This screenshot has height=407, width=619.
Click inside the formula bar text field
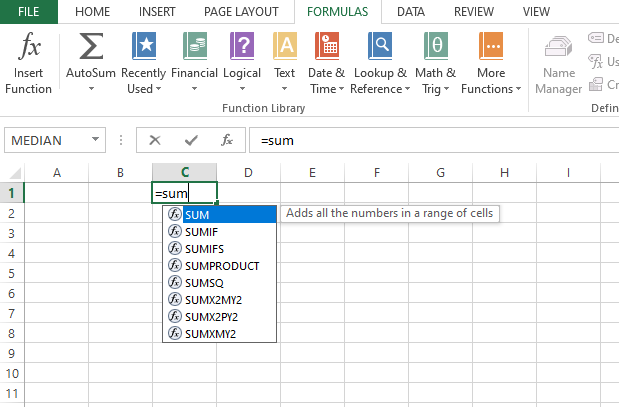pos(430,141)
